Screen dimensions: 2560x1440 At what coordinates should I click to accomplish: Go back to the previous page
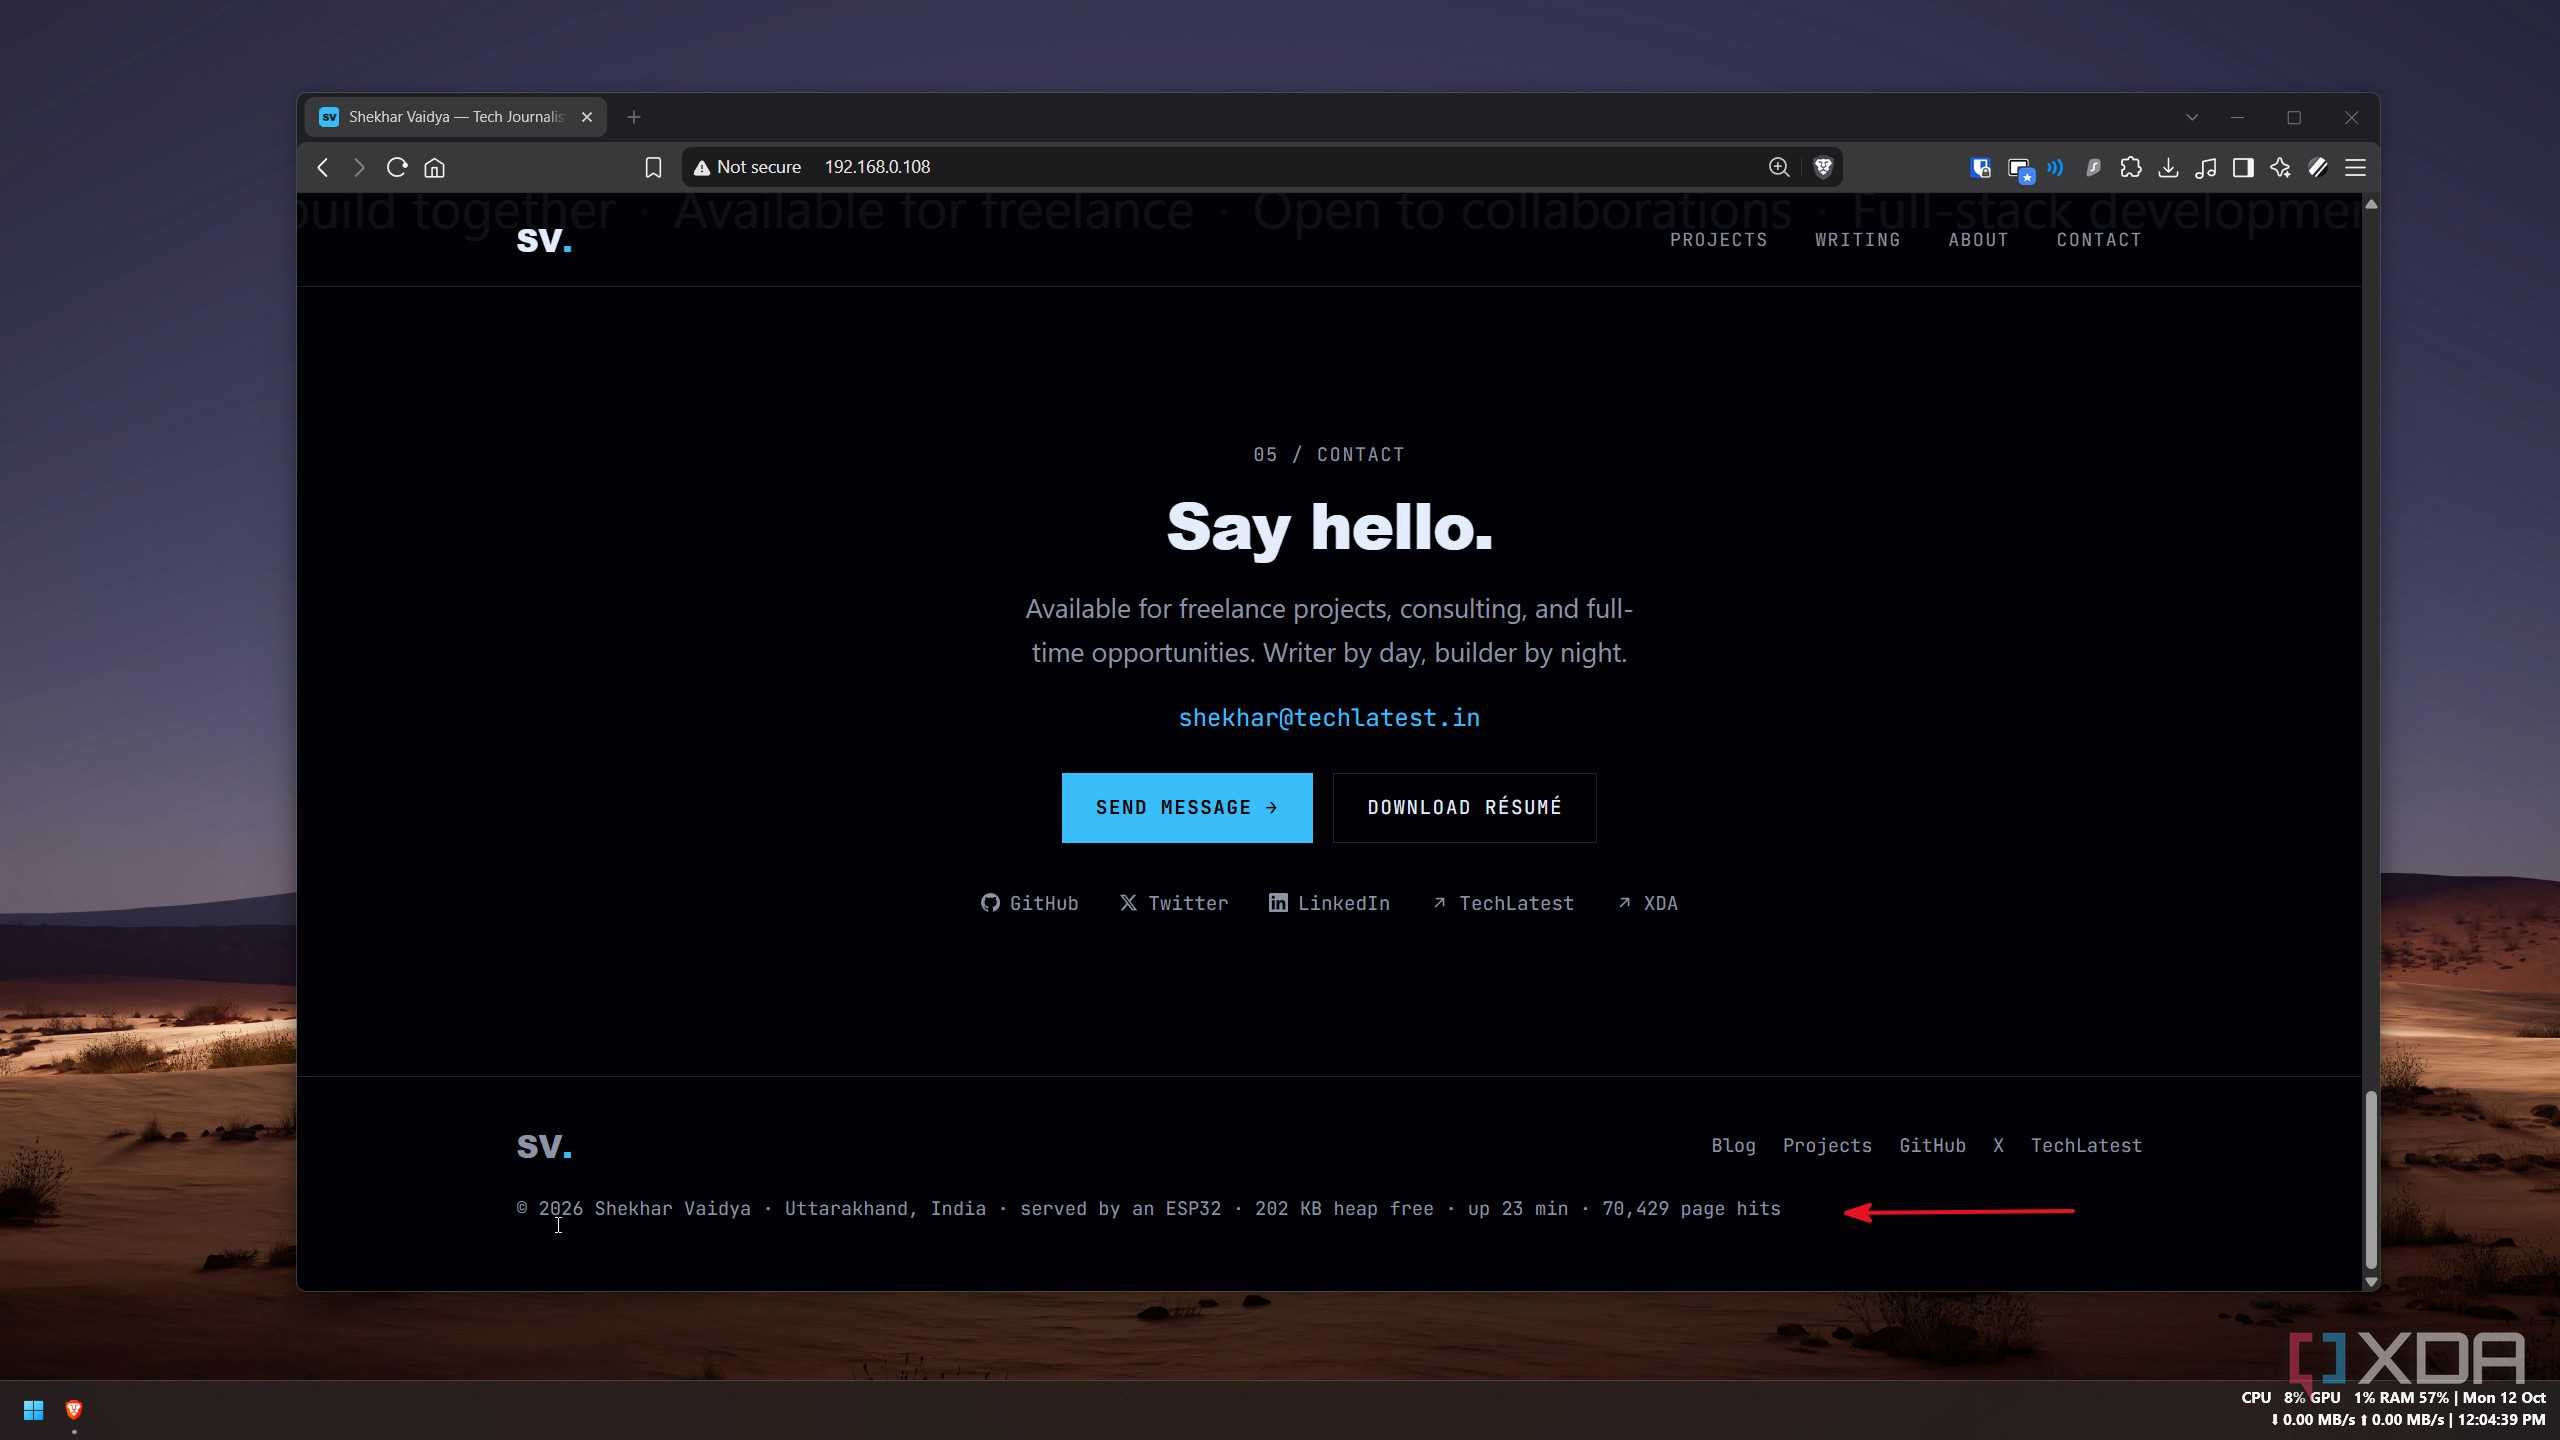[322, 167]
